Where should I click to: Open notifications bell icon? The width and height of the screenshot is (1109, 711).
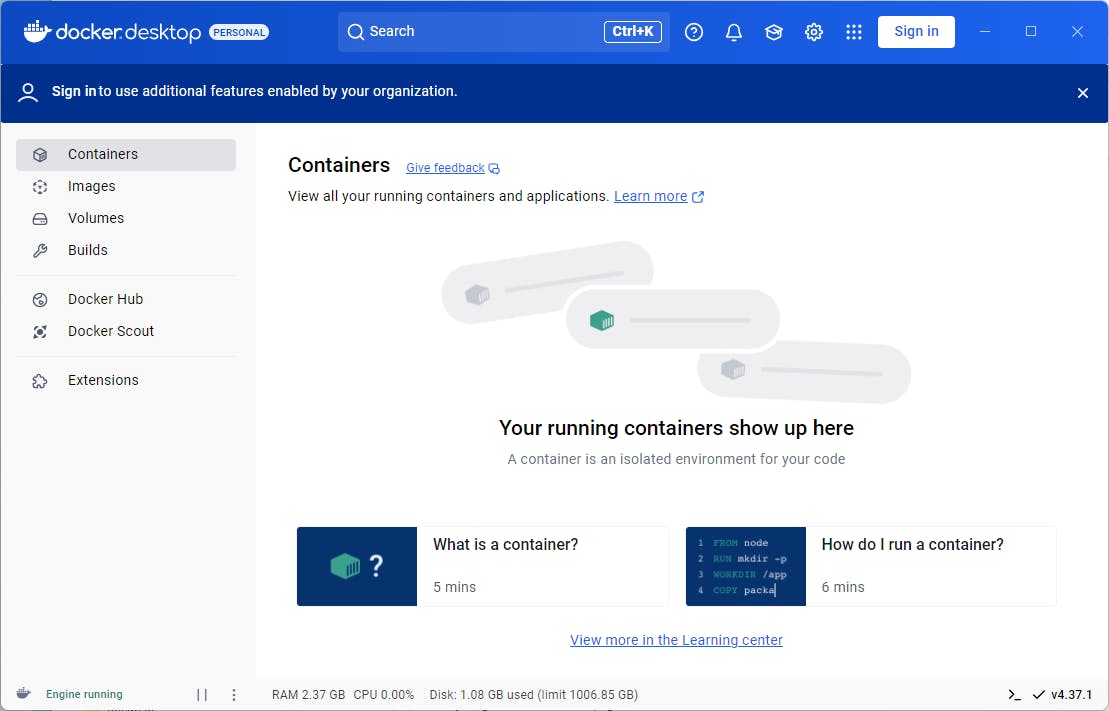734,32
